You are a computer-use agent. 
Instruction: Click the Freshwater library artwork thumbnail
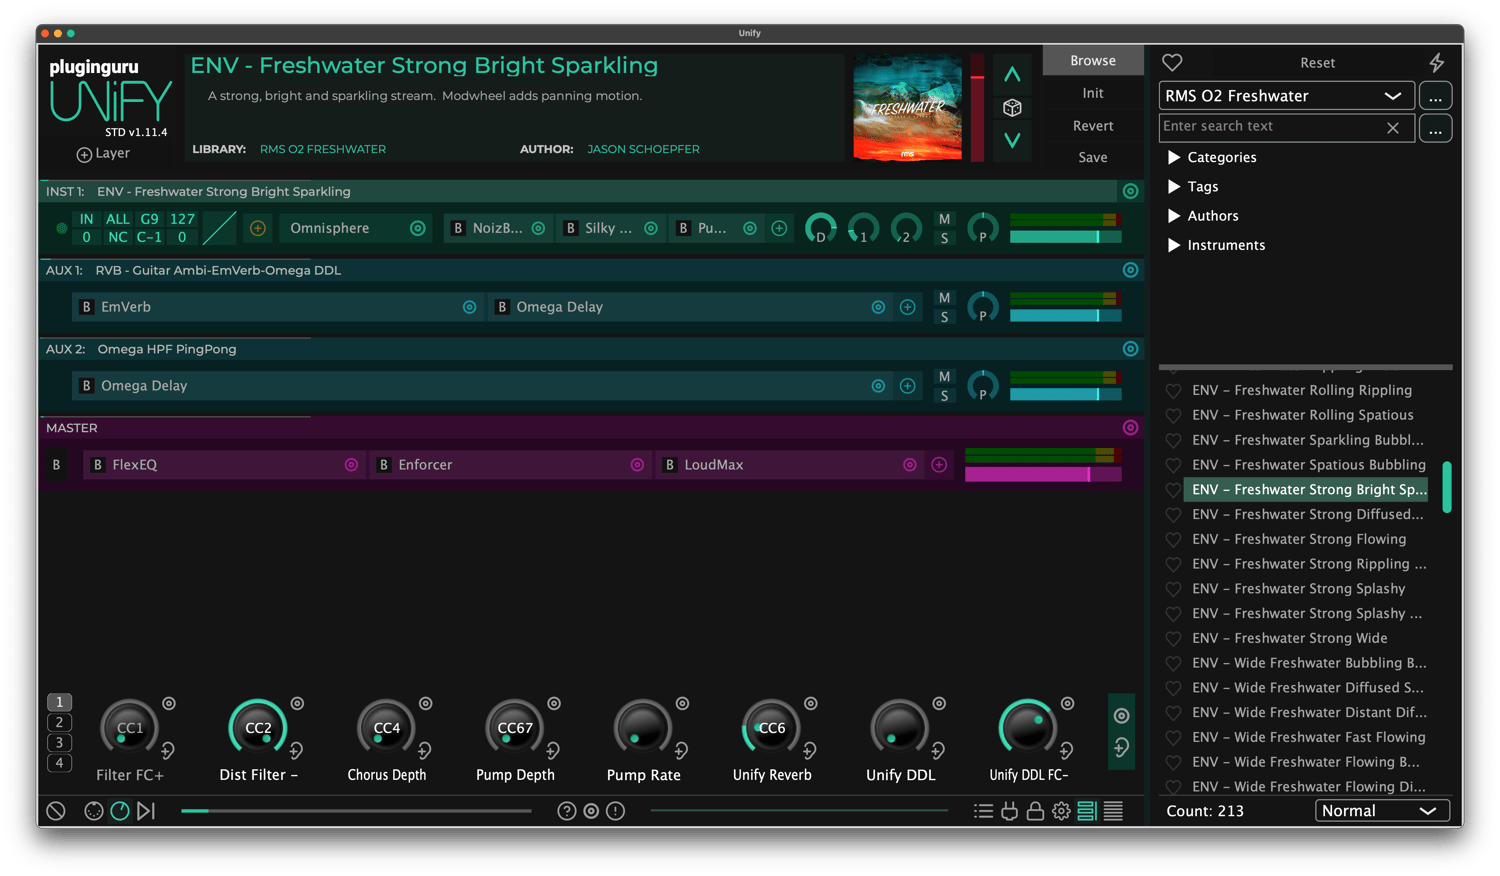point(907,107)
